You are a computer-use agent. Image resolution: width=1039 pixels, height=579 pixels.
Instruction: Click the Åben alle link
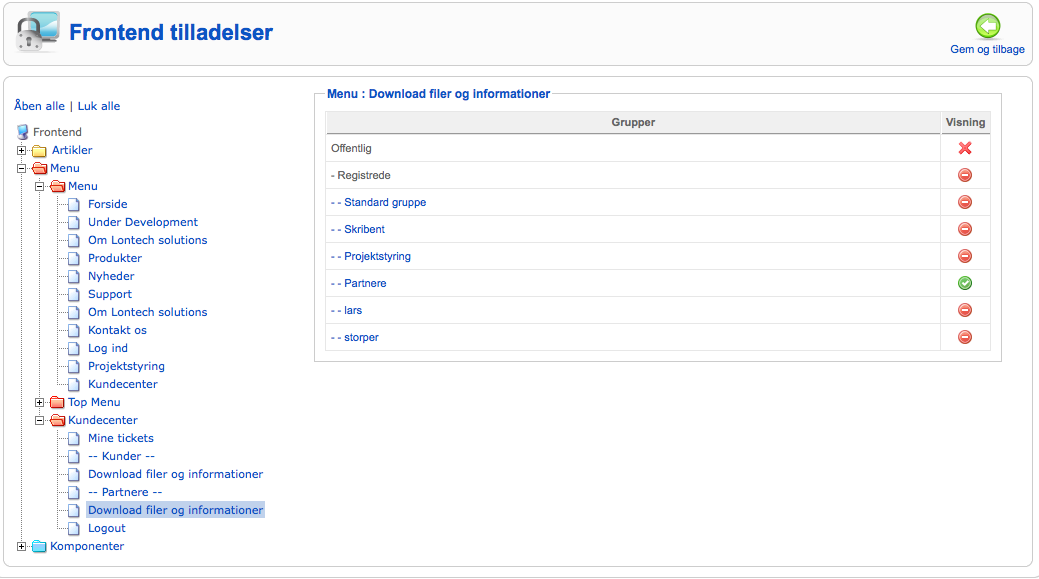(x=39, y=106)
